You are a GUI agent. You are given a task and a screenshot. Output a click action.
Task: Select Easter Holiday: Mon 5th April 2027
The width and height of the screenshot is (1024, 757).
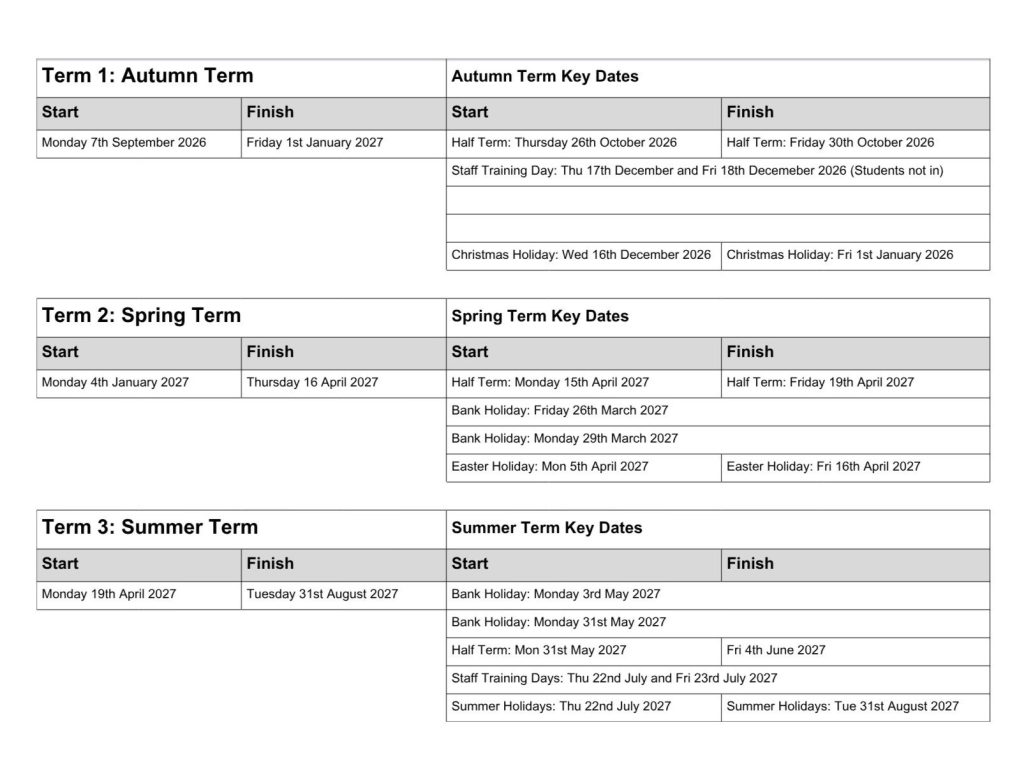pos(550,466)
